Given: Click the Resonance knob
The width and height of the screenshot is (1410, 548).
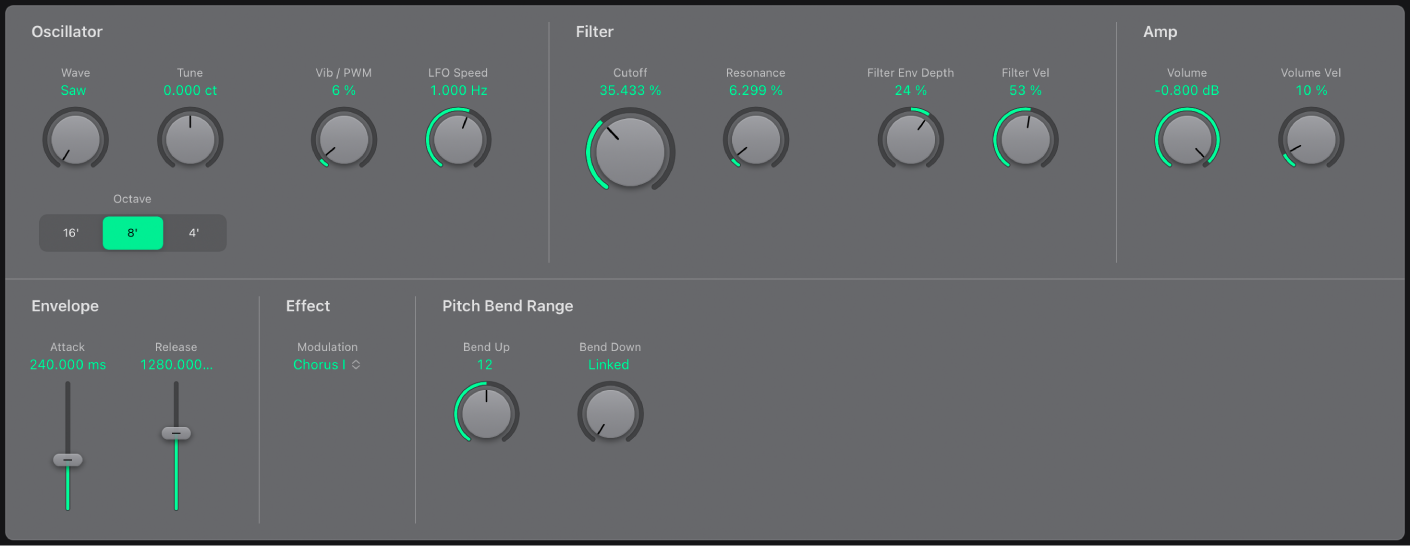Looking at the screenshot, I should click(756, 138).
